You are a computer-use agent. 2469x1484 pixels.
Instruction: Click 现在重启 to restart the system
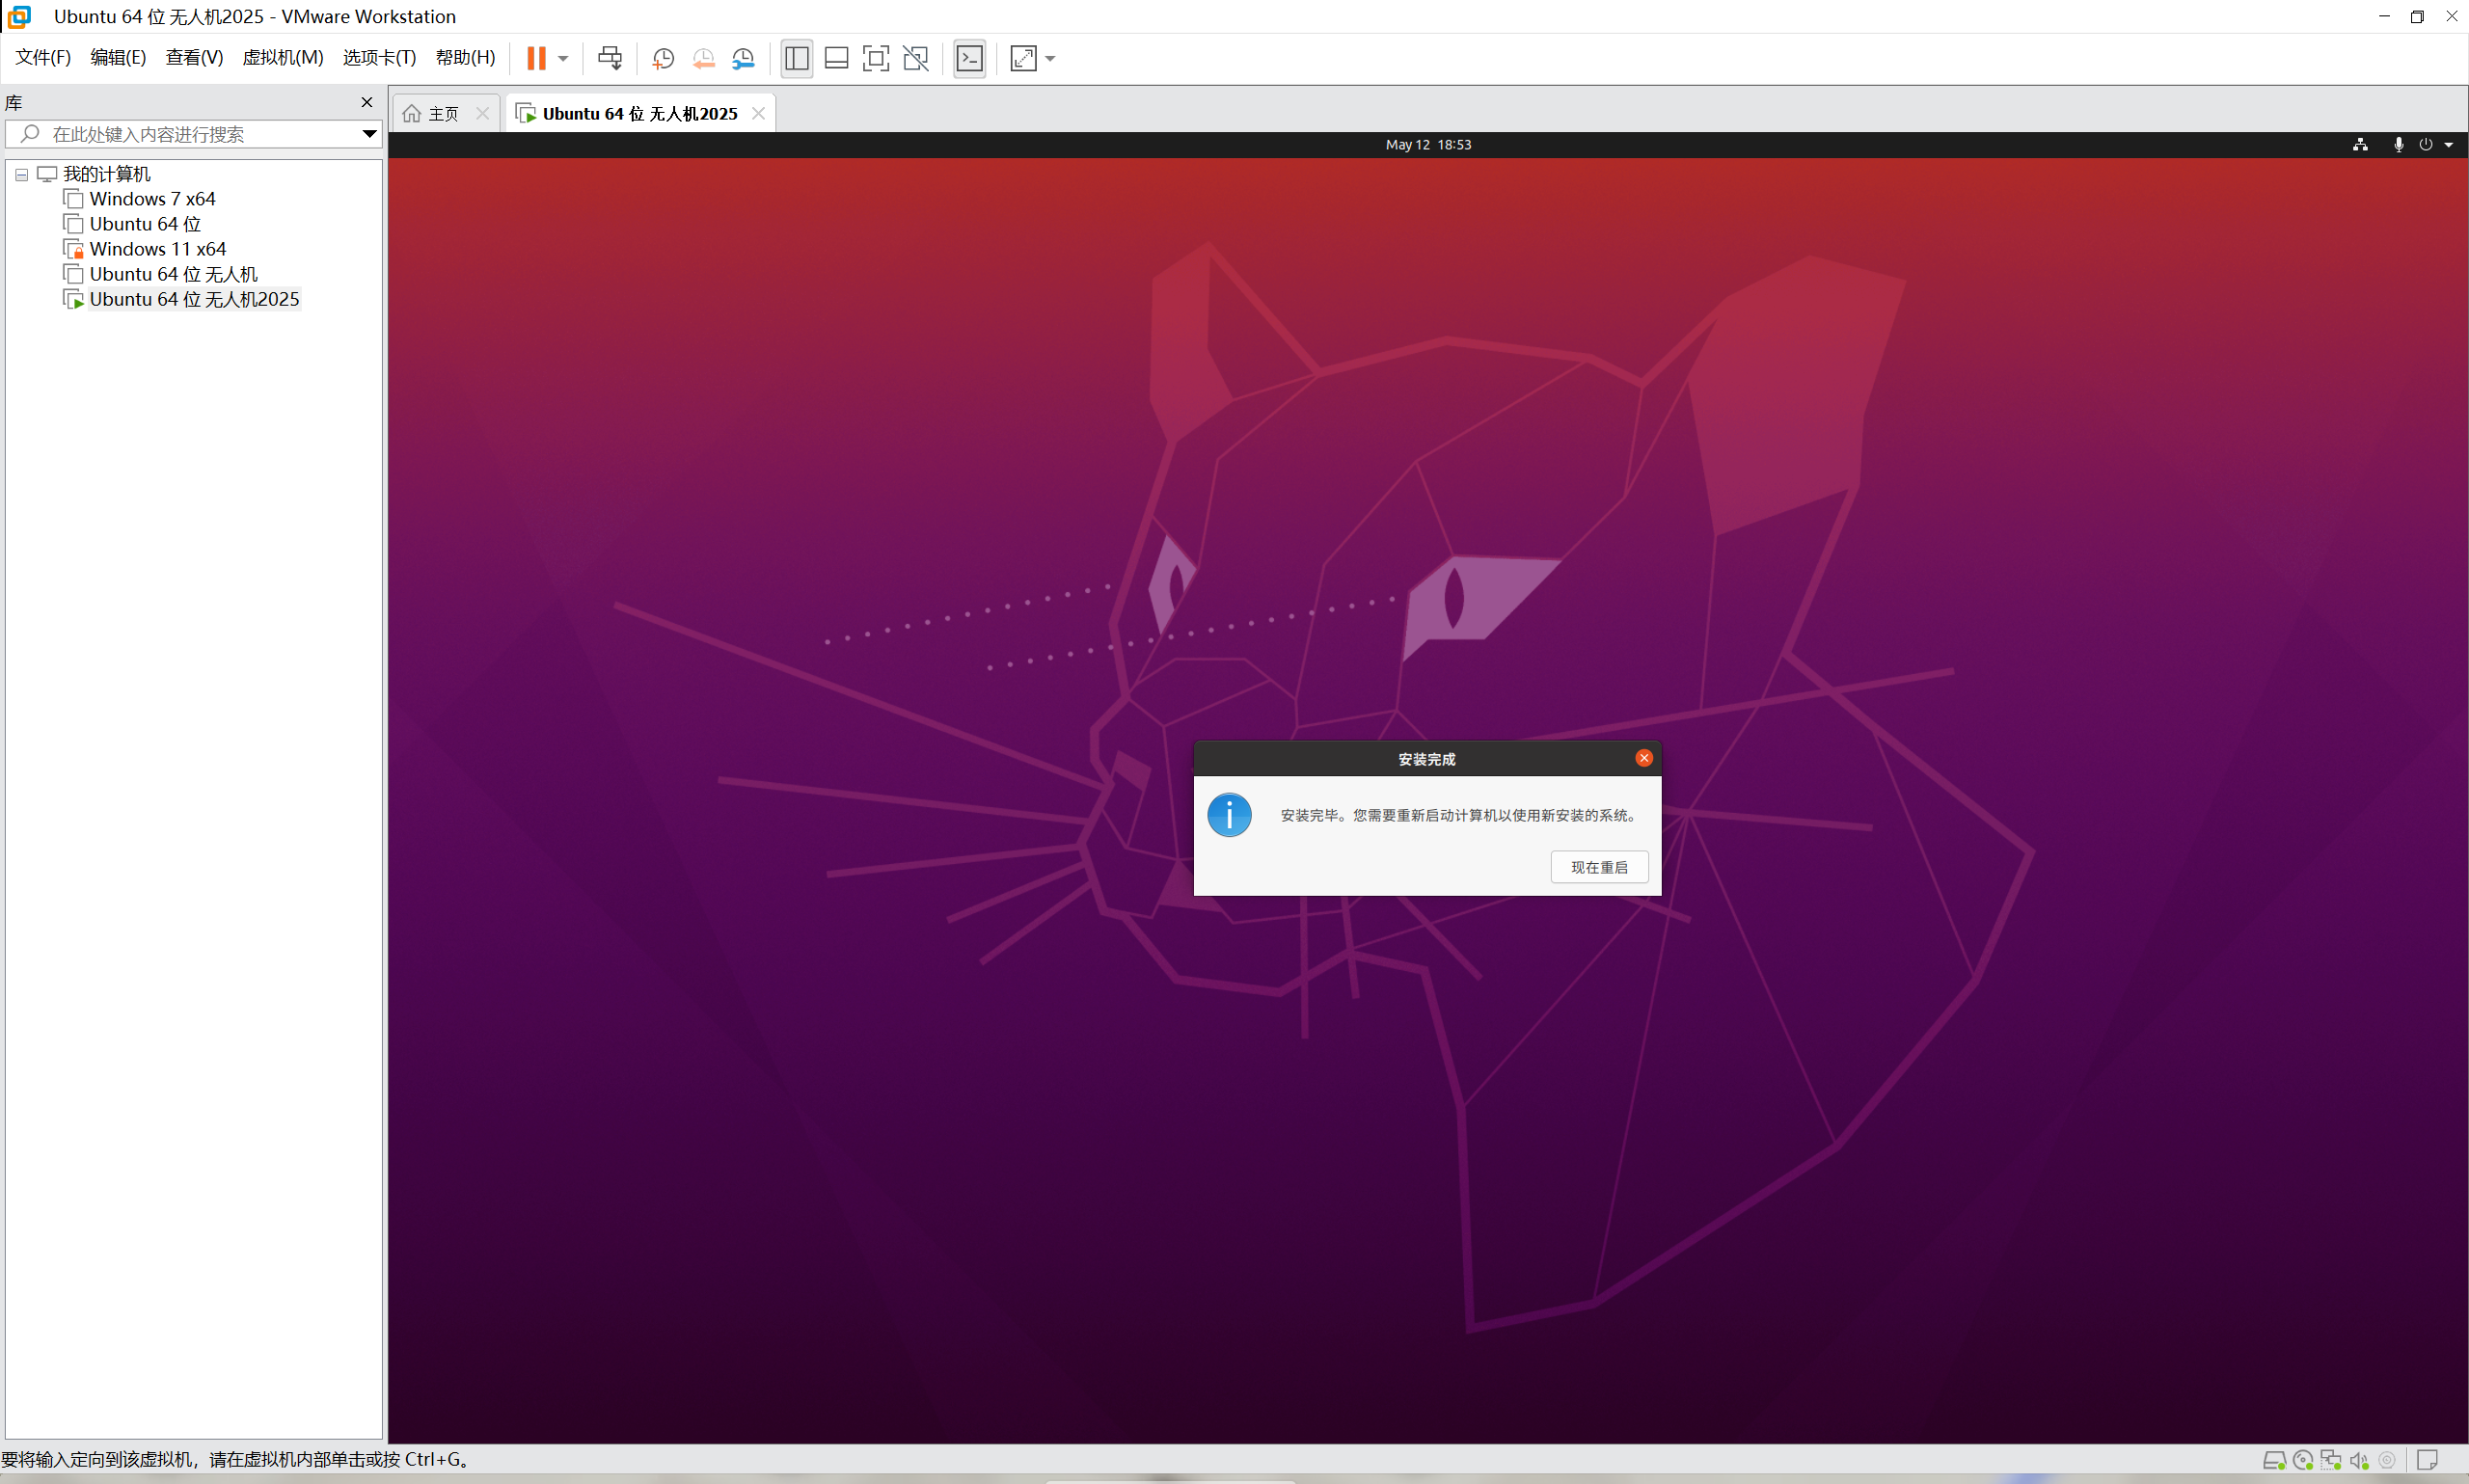(x=1599, y=867)
